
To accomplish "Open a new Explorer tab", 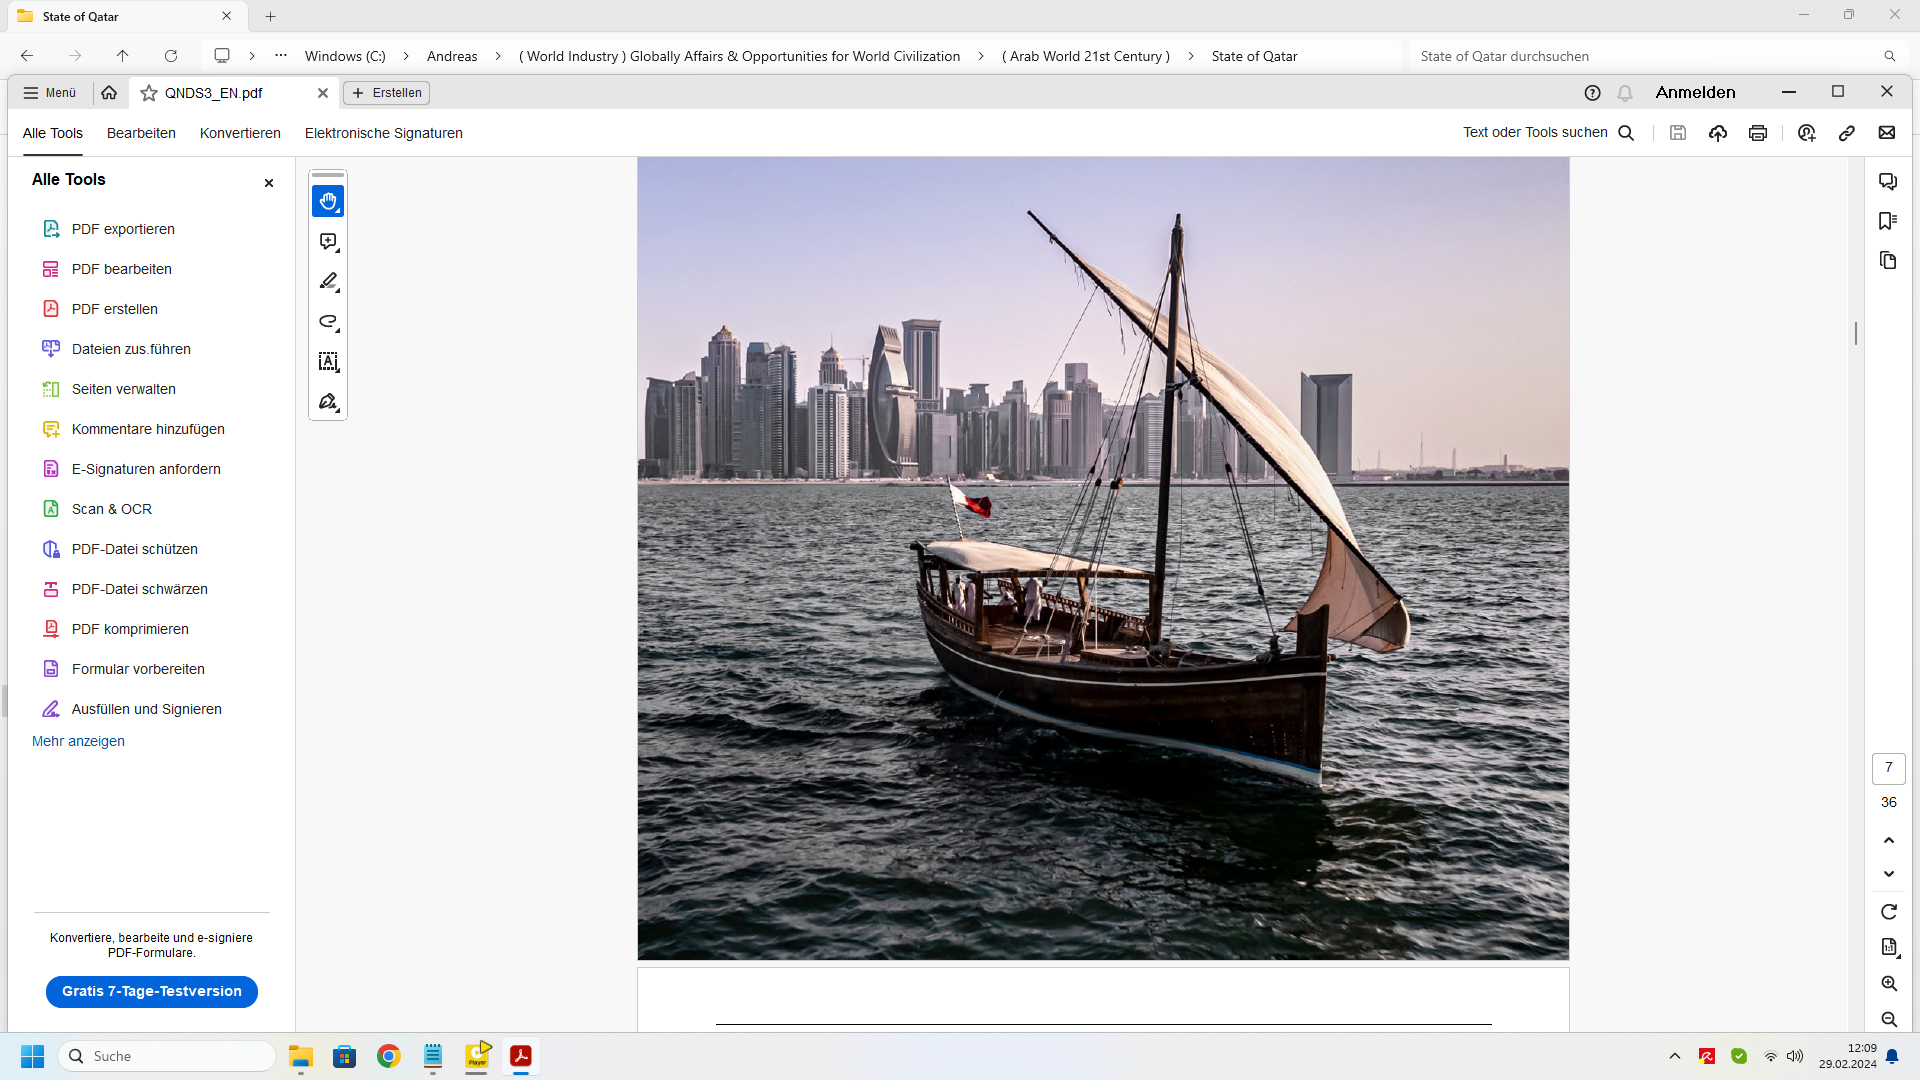I will click(270, 16).
